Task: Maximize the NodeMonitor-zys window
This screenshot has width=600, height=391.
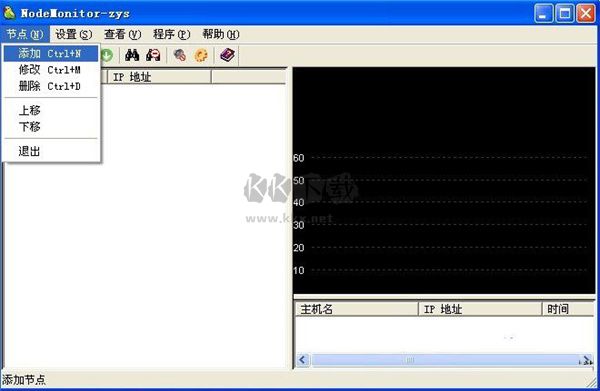Action: tap(565, 13)
